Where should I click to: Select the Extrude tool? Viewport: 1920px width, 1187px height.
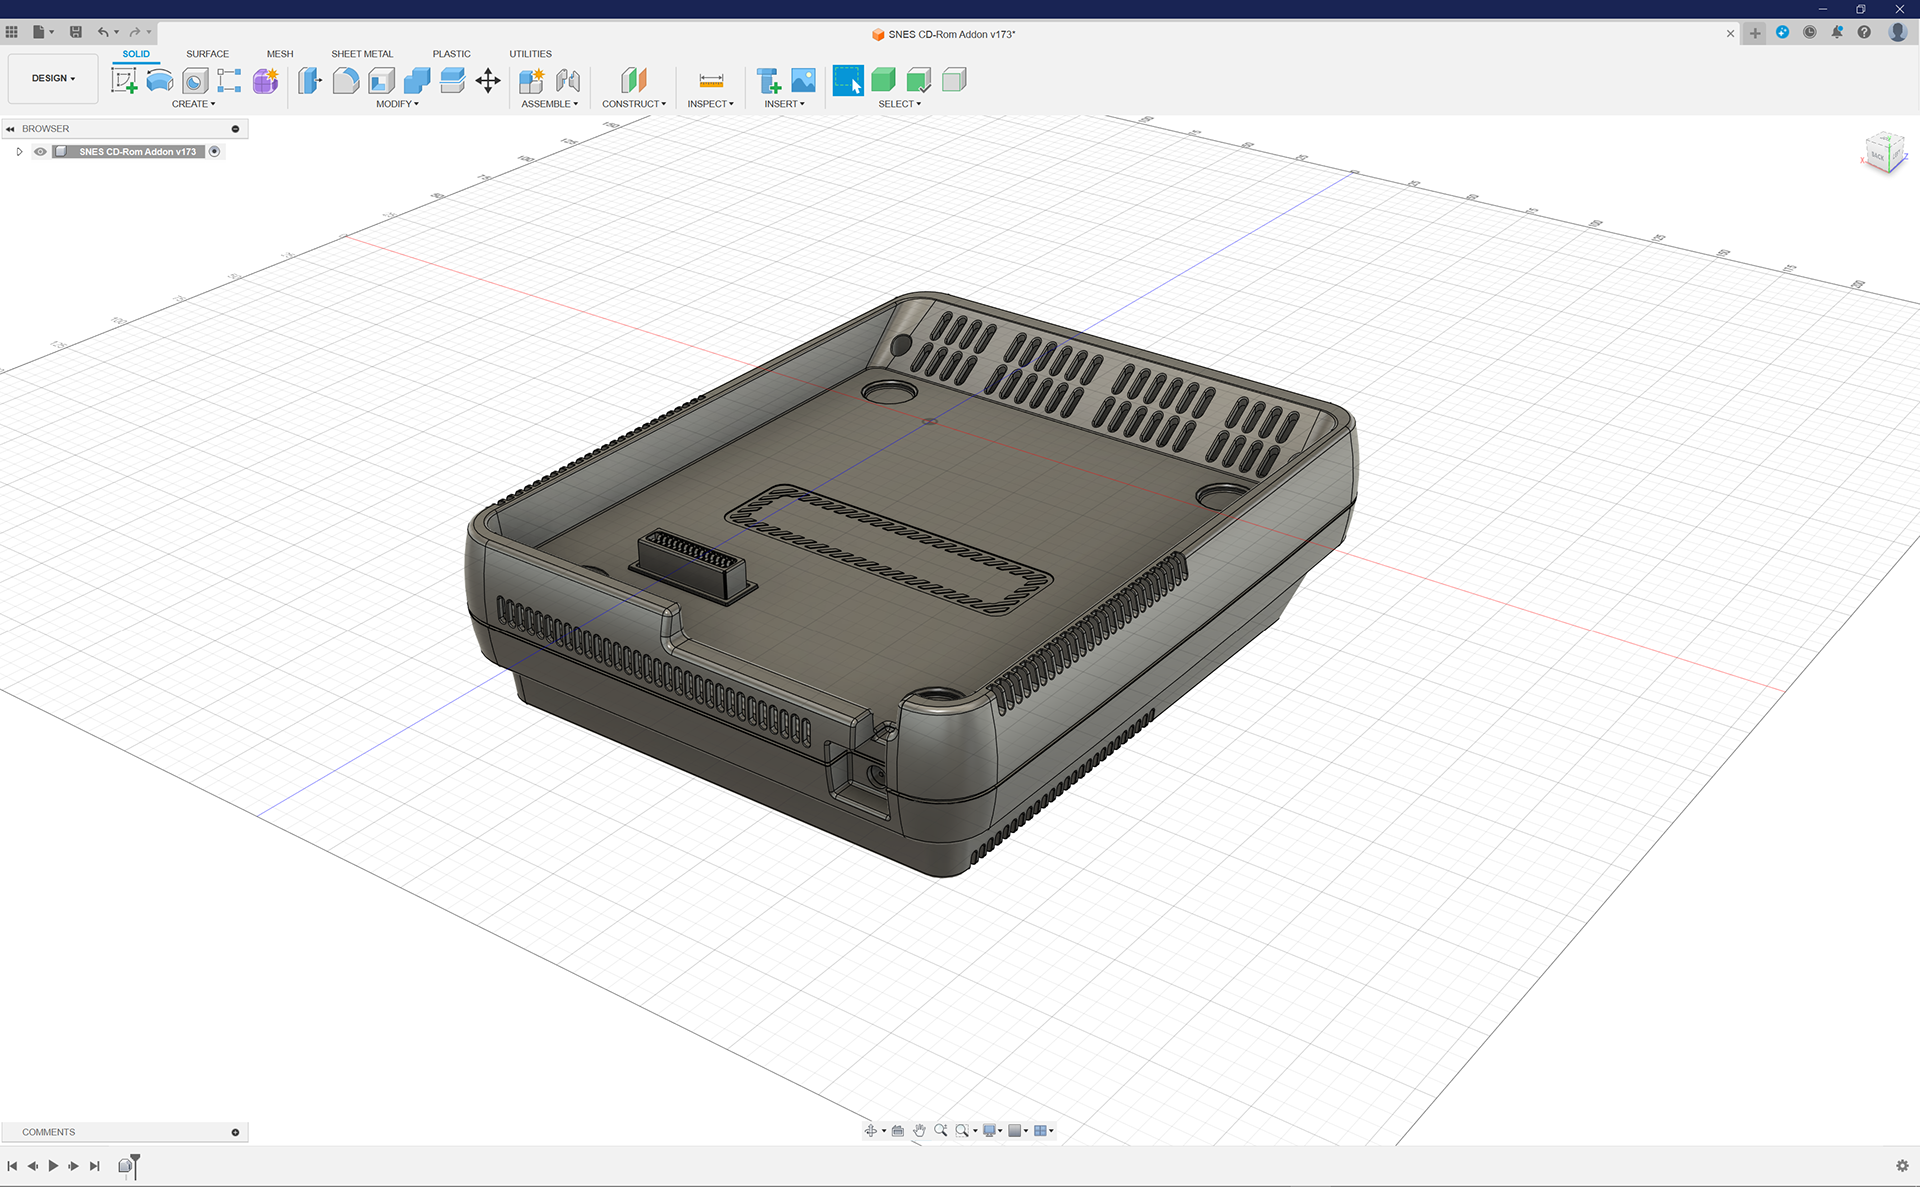coord(160,80)
